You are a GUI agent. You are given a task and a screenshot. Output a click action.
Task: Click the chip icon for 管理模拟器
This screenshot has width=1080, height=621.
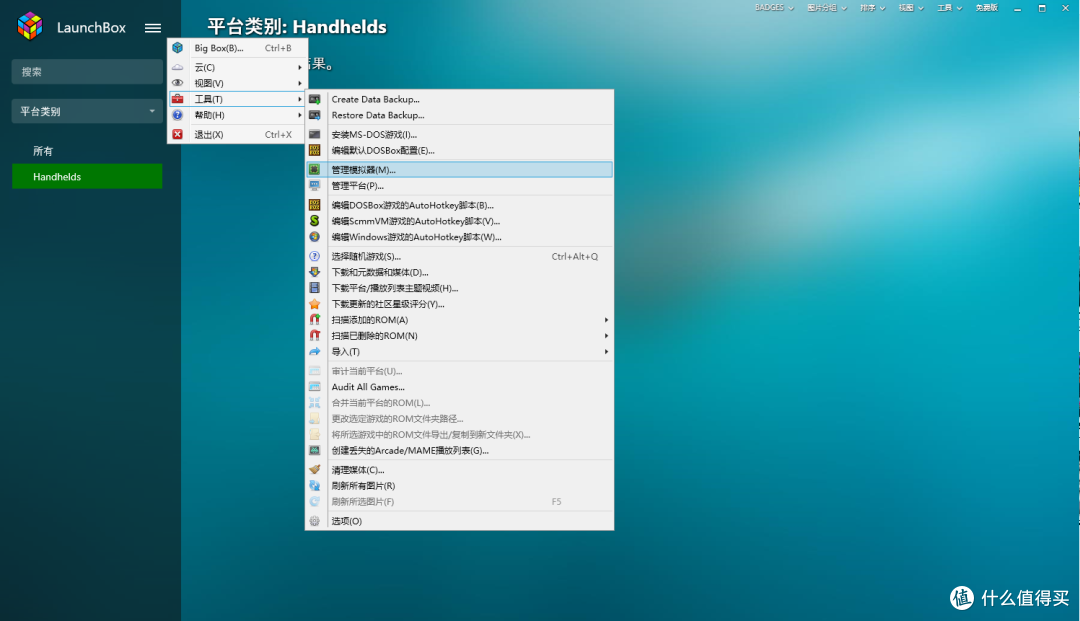[315, 169]
